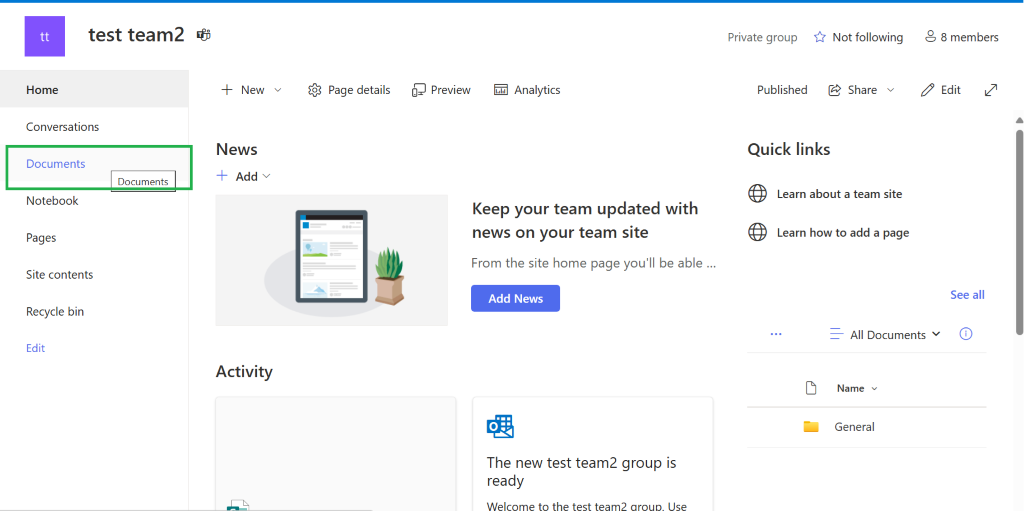This screenshot has height=511, width=1024.
Task: Click the Edit link under left navigation
Action: 35,348
